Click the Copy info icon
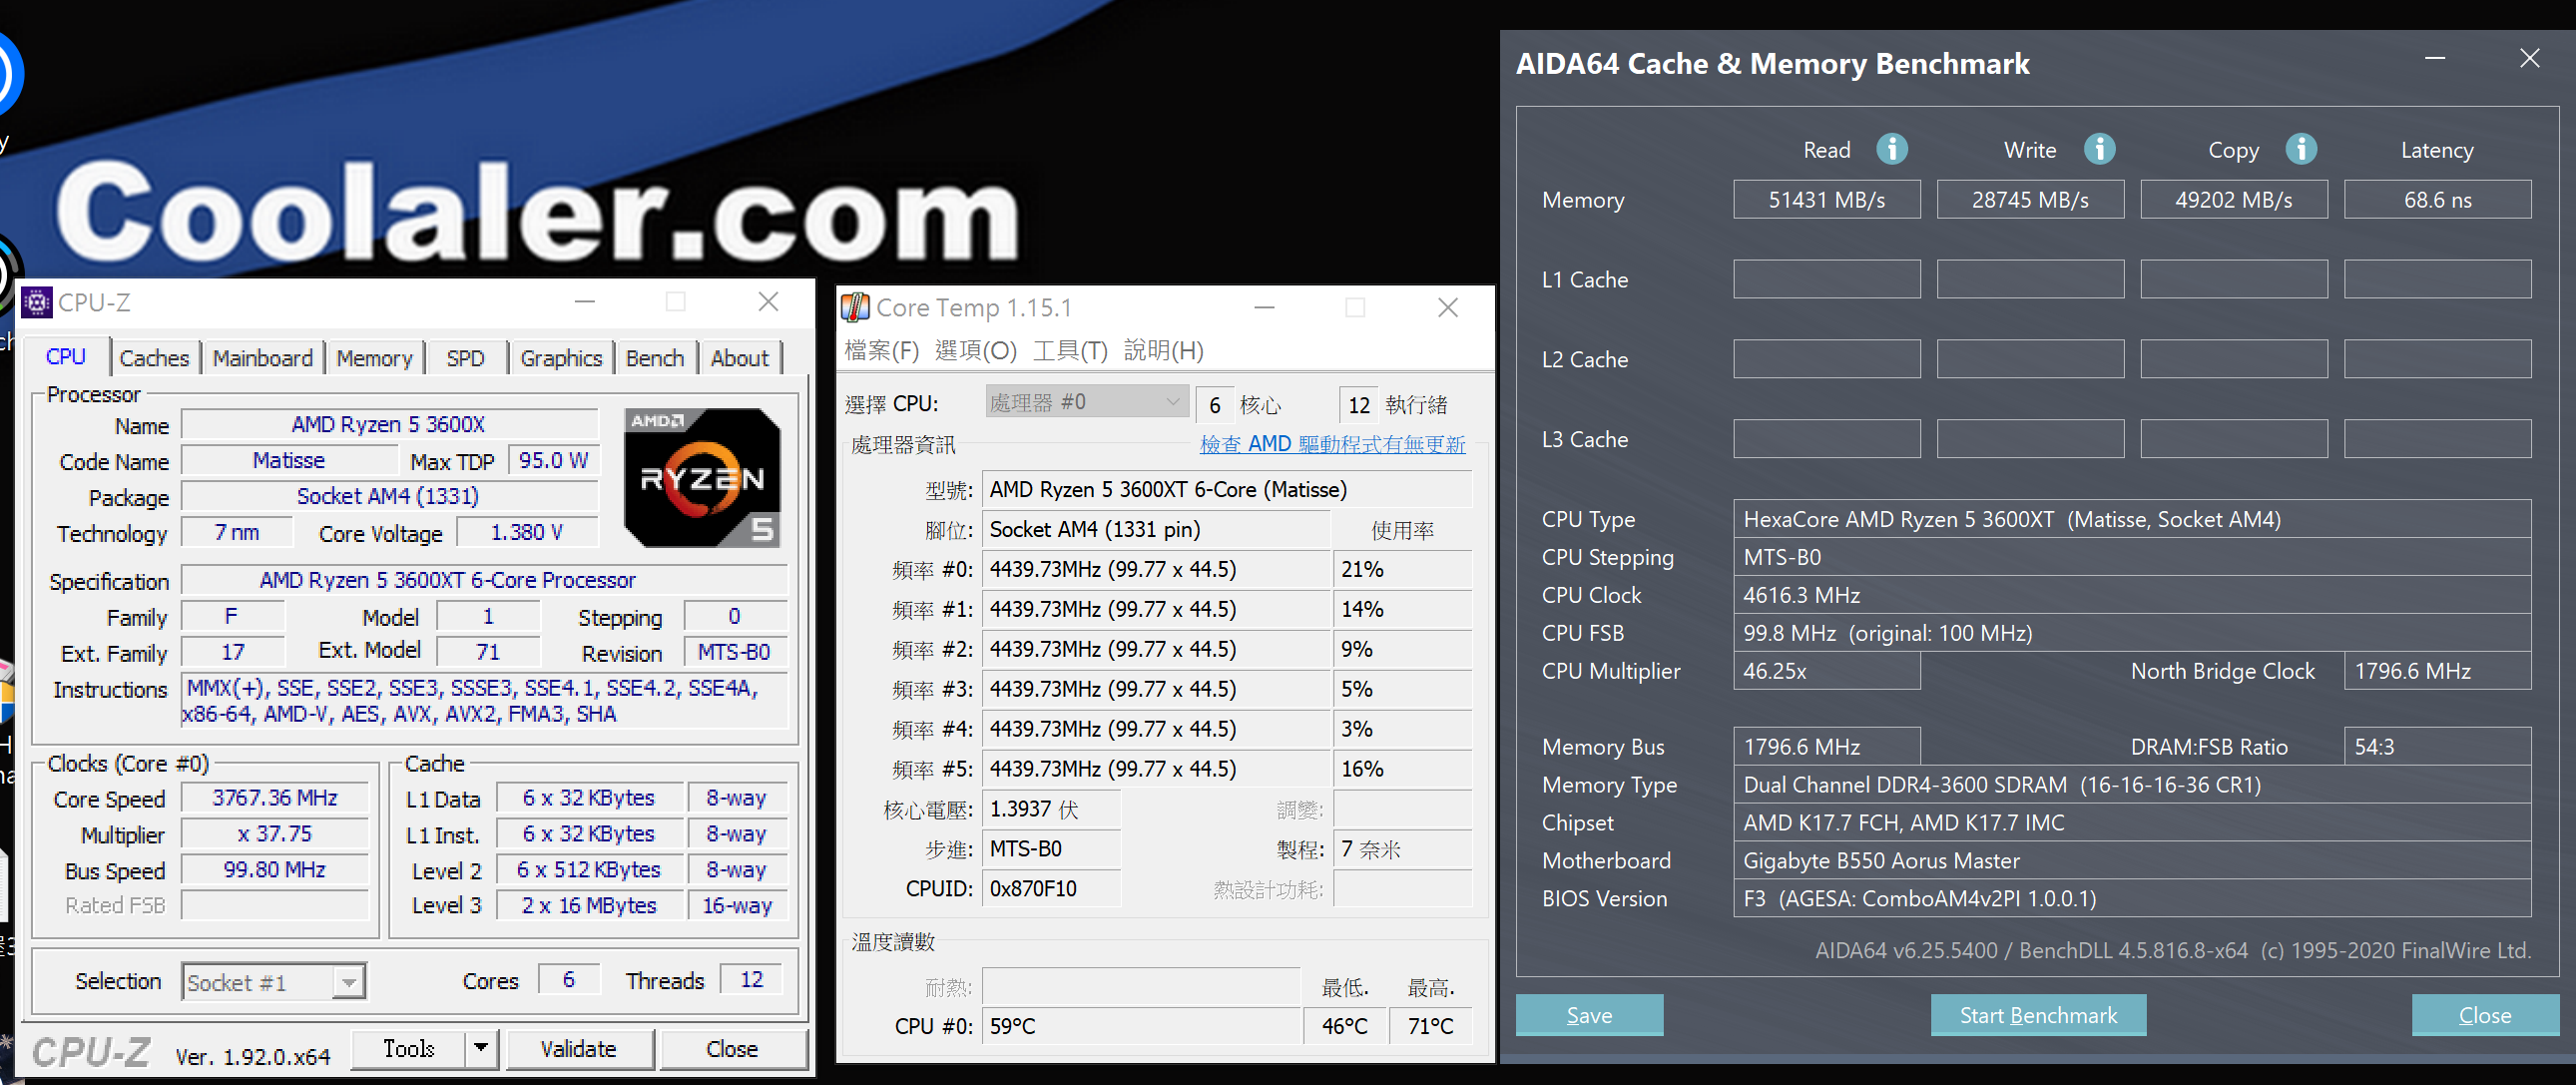 2301,149
